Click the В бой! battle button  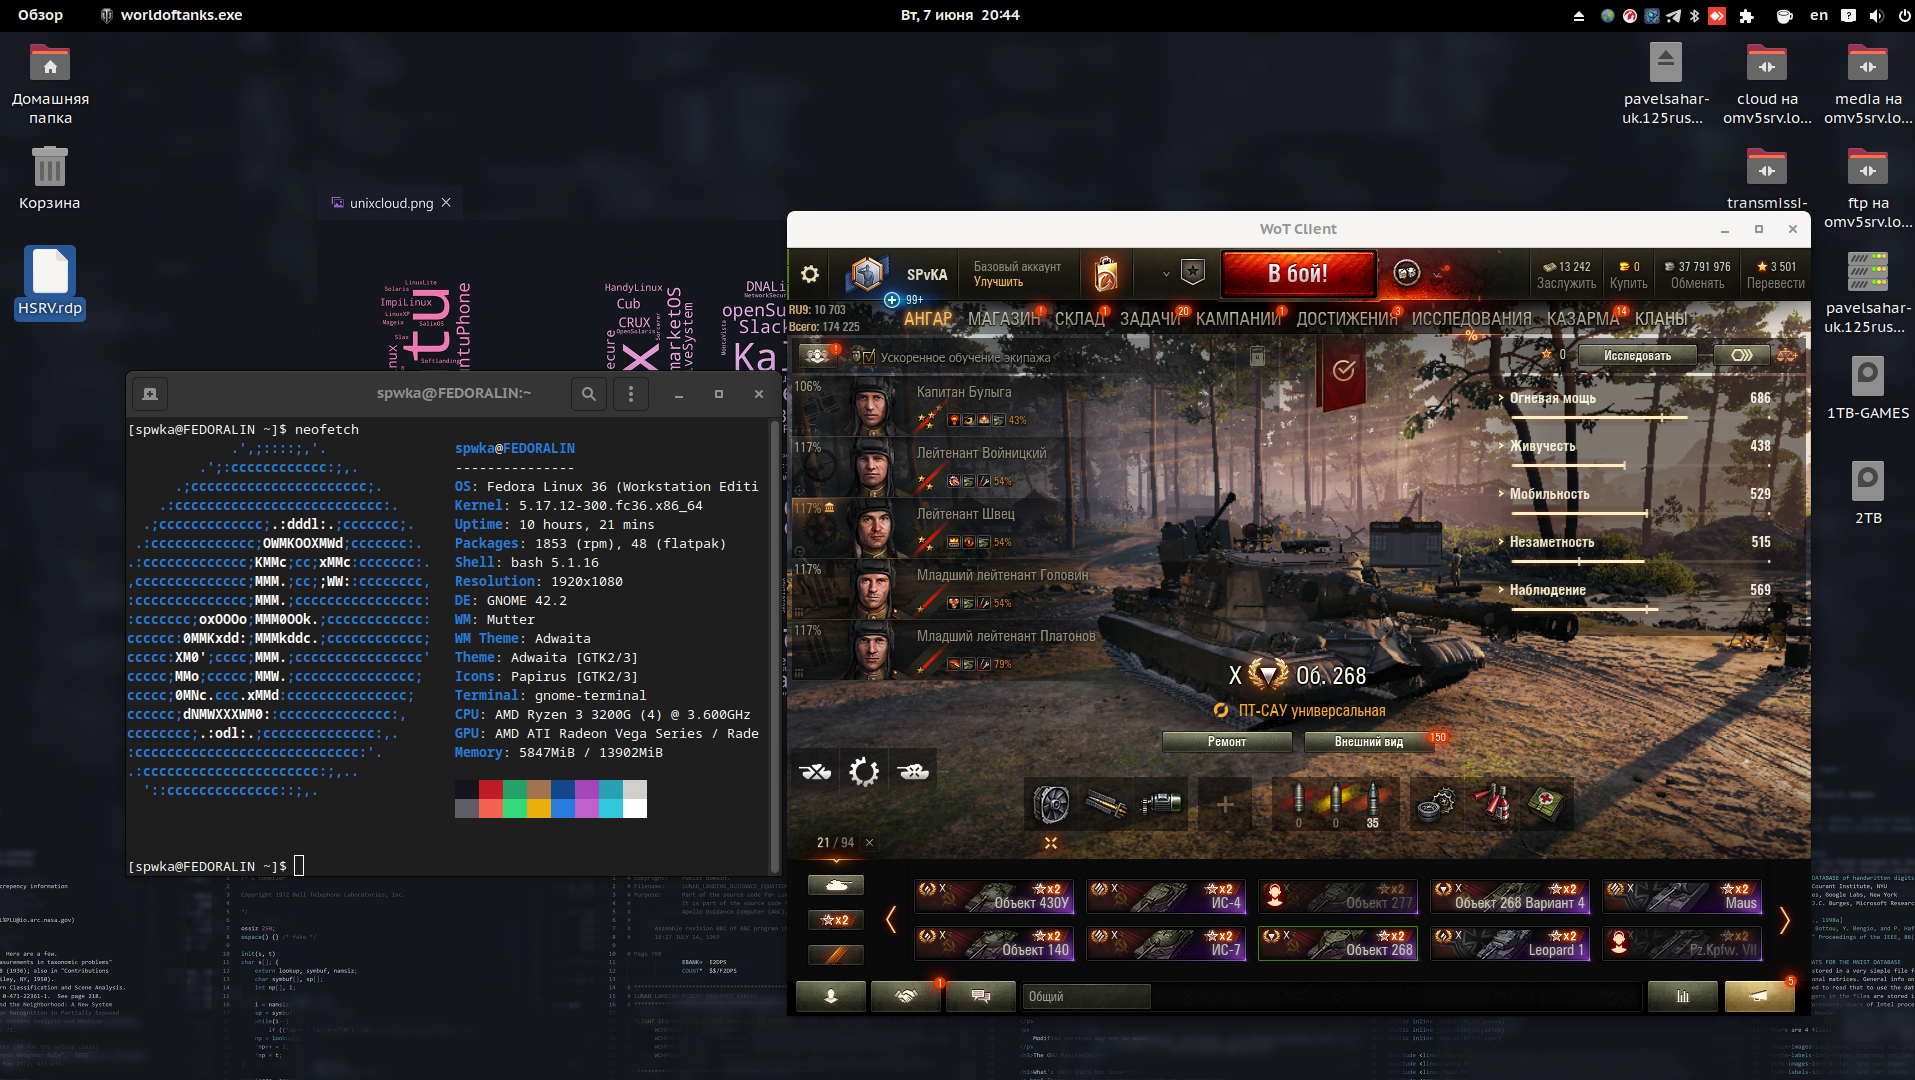1298,273
